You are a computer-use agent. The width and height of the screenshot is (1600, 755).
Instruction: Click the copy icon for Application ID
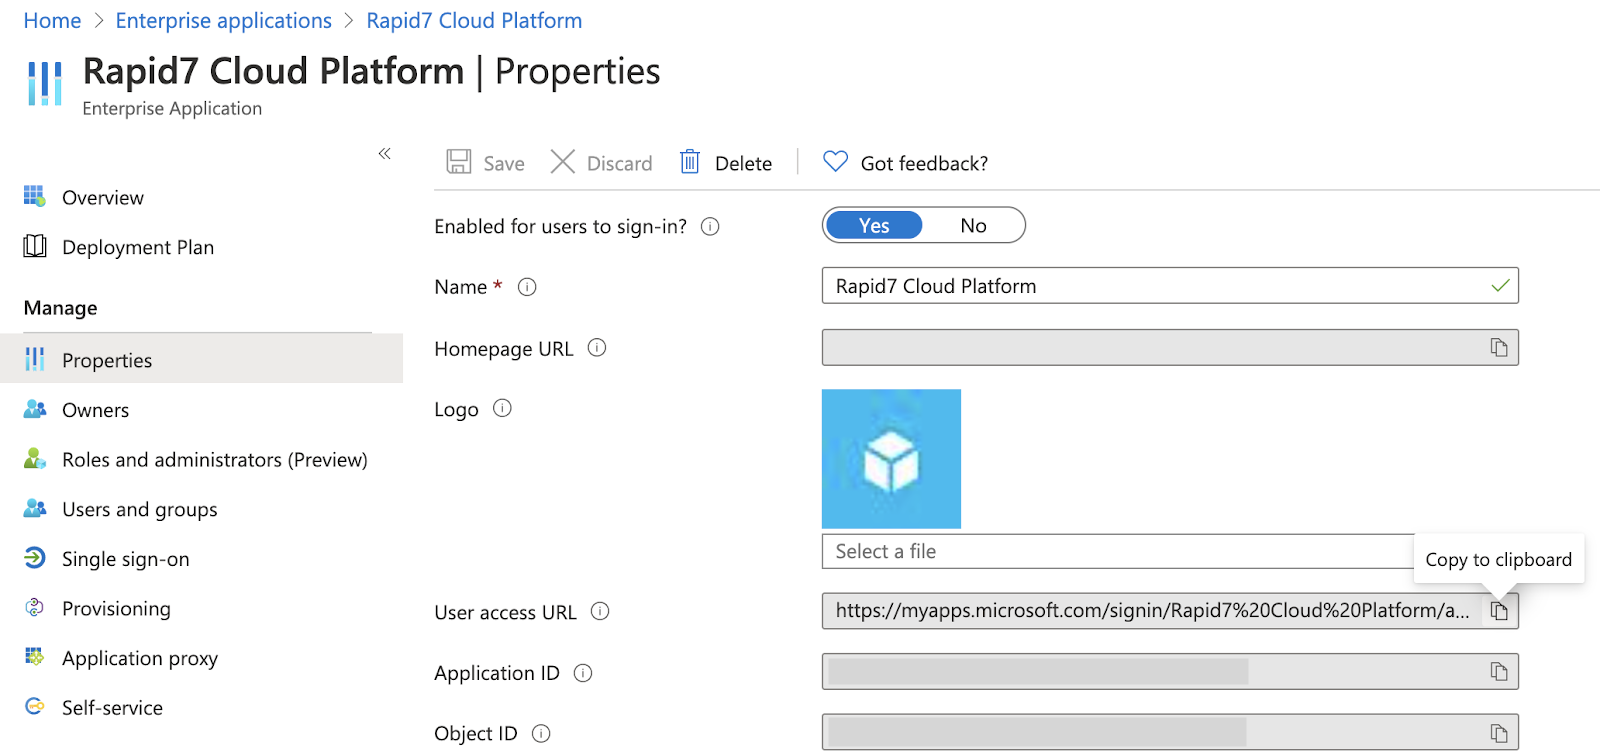click(x=1498, y=672)
